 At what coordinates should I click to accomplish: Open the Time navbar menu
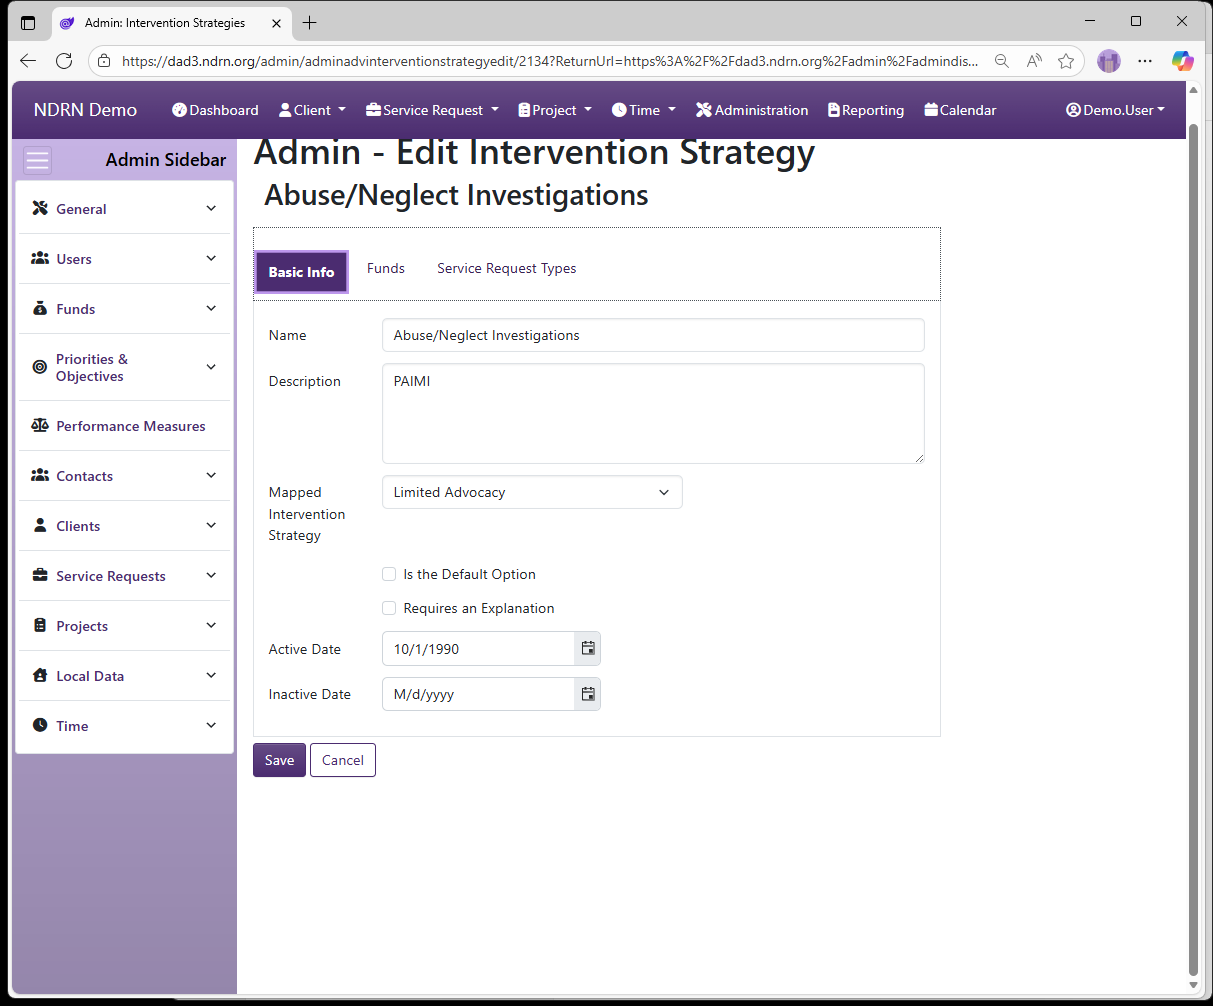(644, 110)
